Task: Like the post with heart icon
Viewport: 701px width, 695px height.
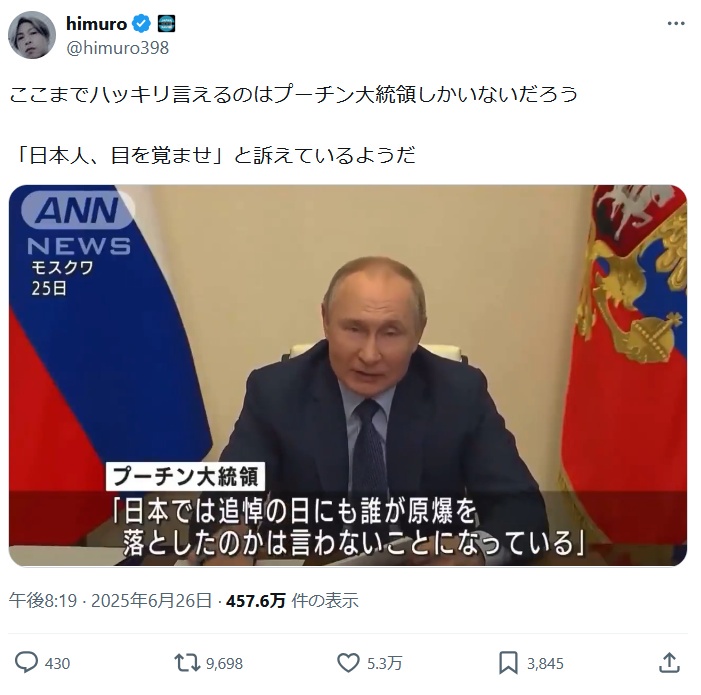Action: click(x=348, y=662)
